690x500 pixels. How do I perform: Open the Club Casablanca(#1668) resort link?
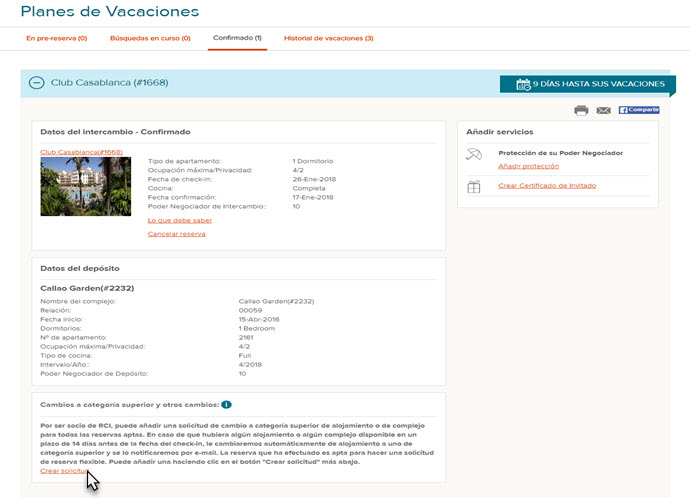pos(81,152)
